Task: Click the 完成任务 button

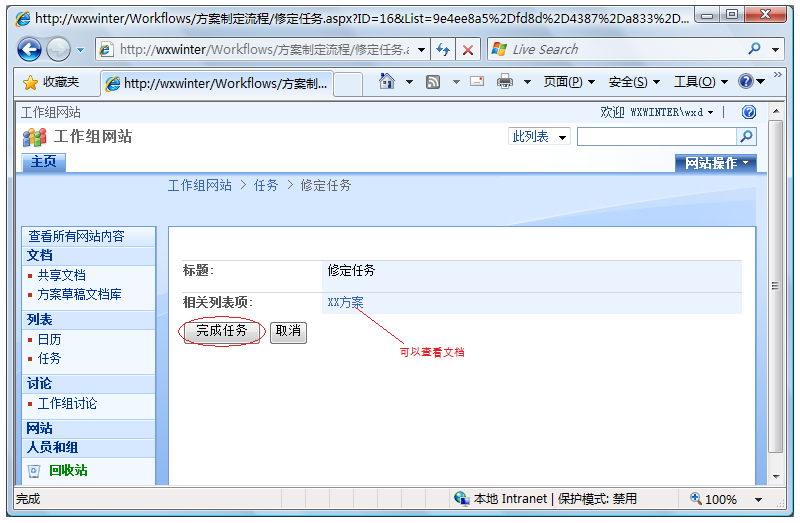Action: [221, 332]
